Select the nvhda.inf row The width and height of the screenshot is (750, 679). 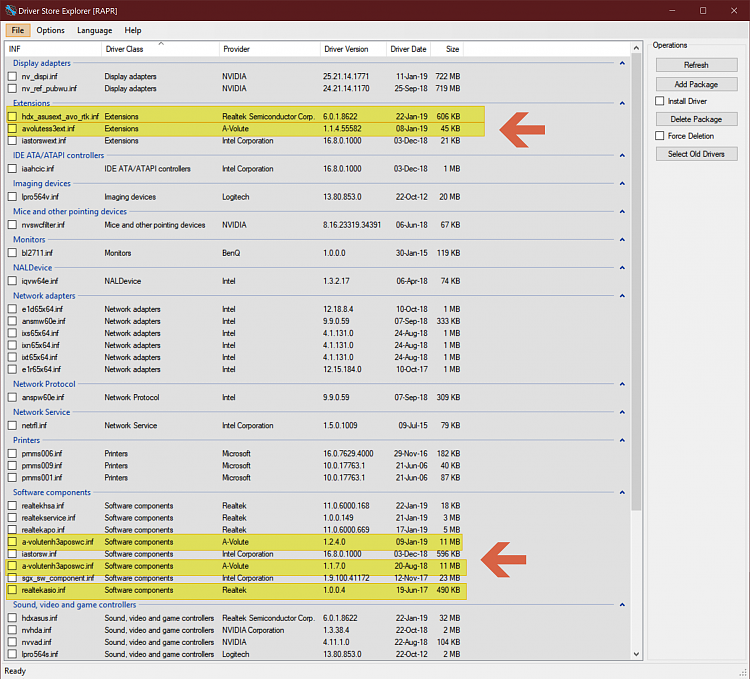point(234,630)
